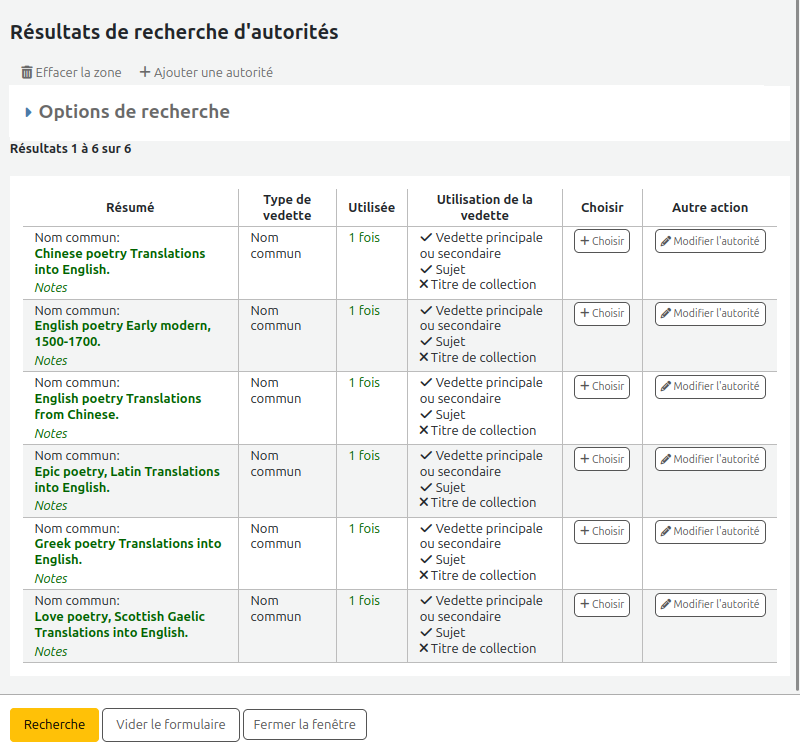Viewport: 800px width, 755px height.
Task: Click Vider le formulaire button
Action: [171, 725]
